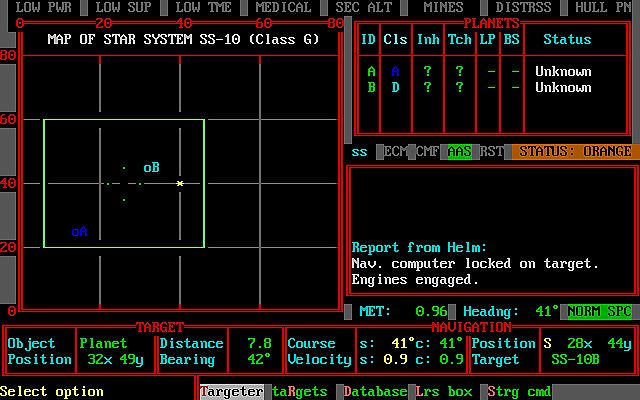This screenshot has width=640, height=400.
Task: Click target Position 32x 49y
Action: pos(116,359)
